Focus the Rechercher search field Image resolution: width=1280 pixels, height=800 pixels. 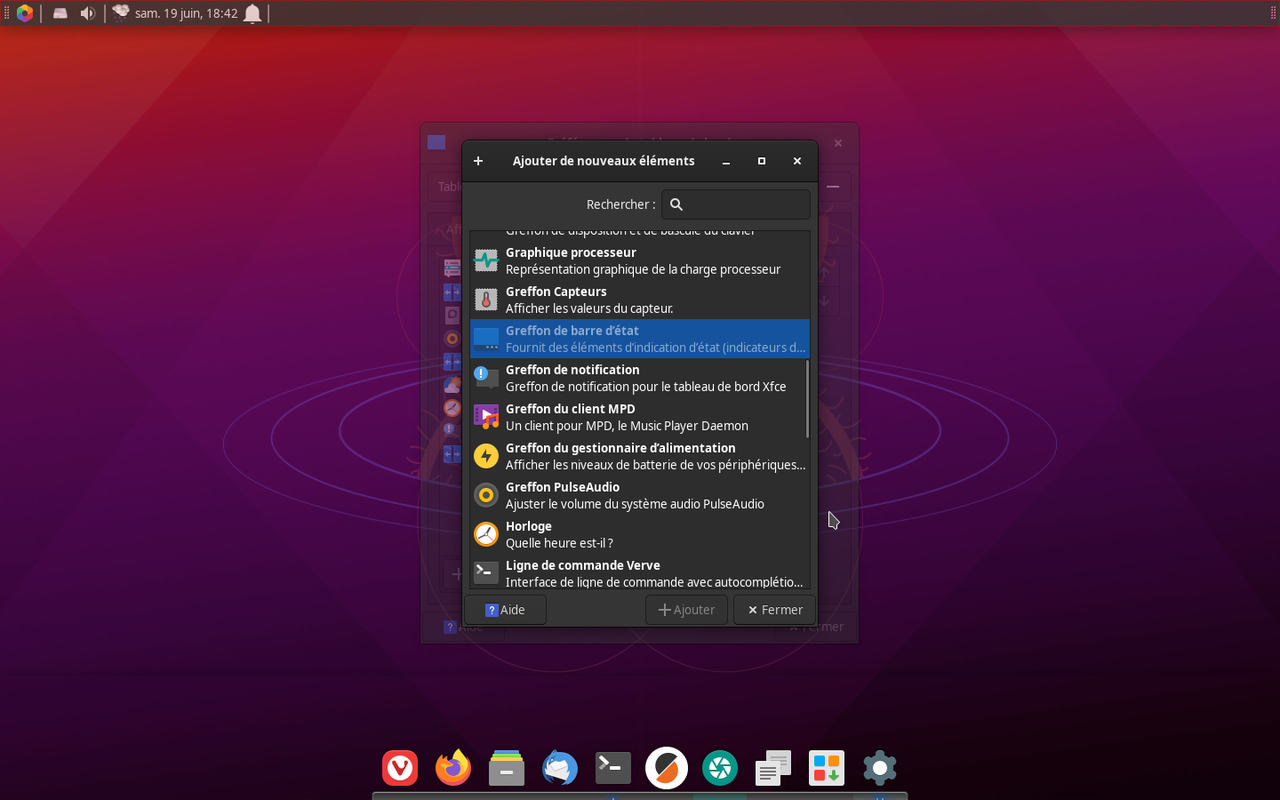(x=736, y=204)
